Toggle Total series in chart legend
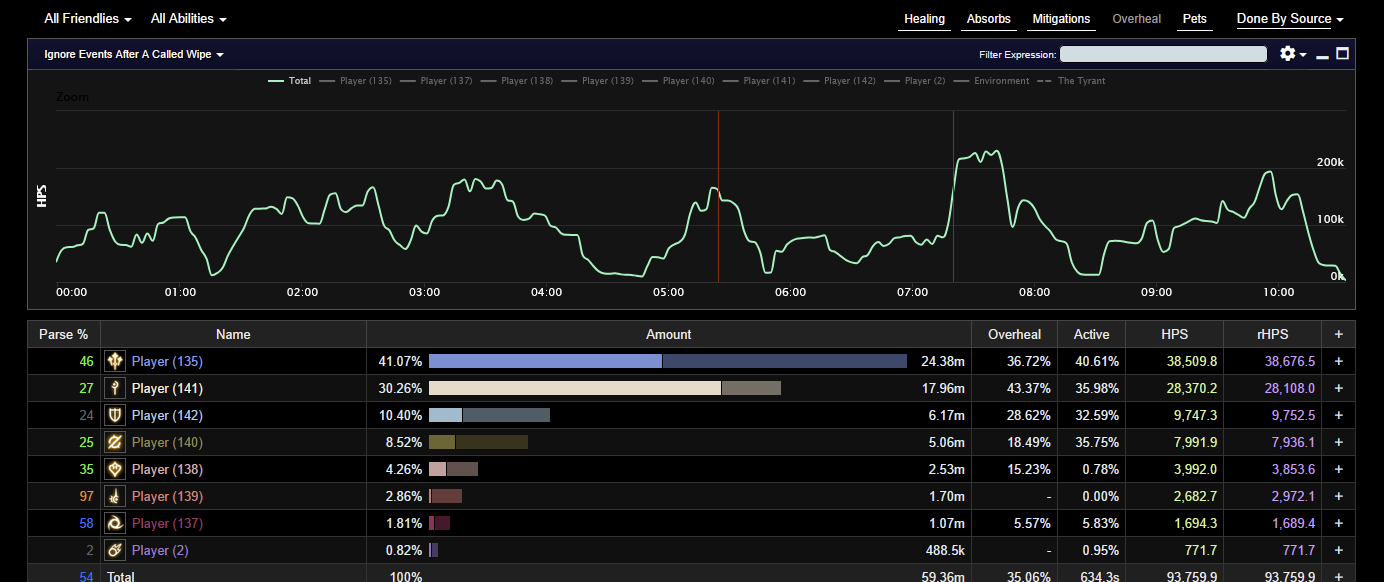Viewport: 1384px width, 582px height. tap(290, 81)
